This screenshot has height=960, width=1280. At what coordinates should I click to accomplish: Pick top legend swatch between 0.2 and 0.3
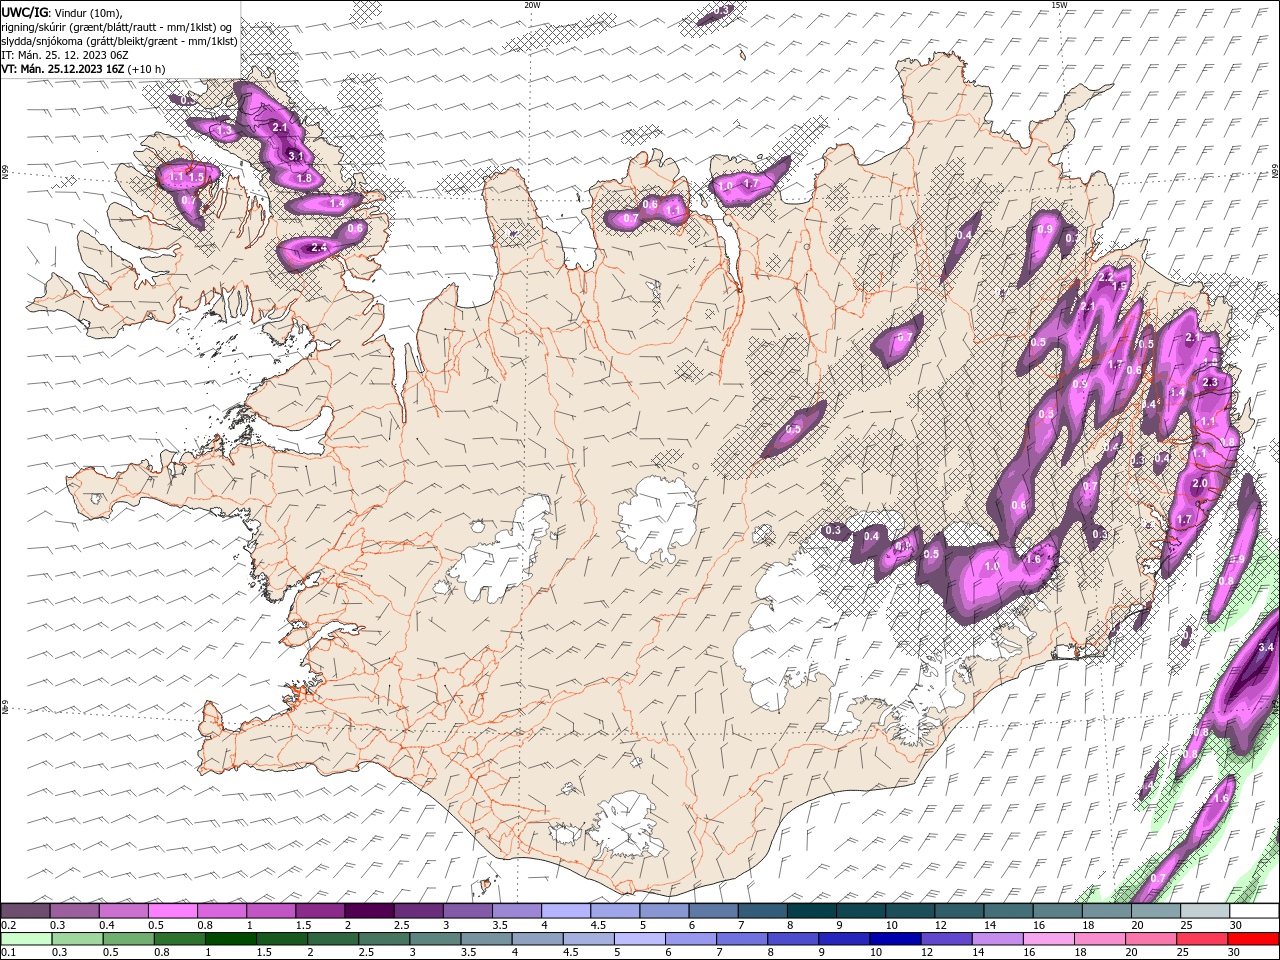tap(25, 911)
